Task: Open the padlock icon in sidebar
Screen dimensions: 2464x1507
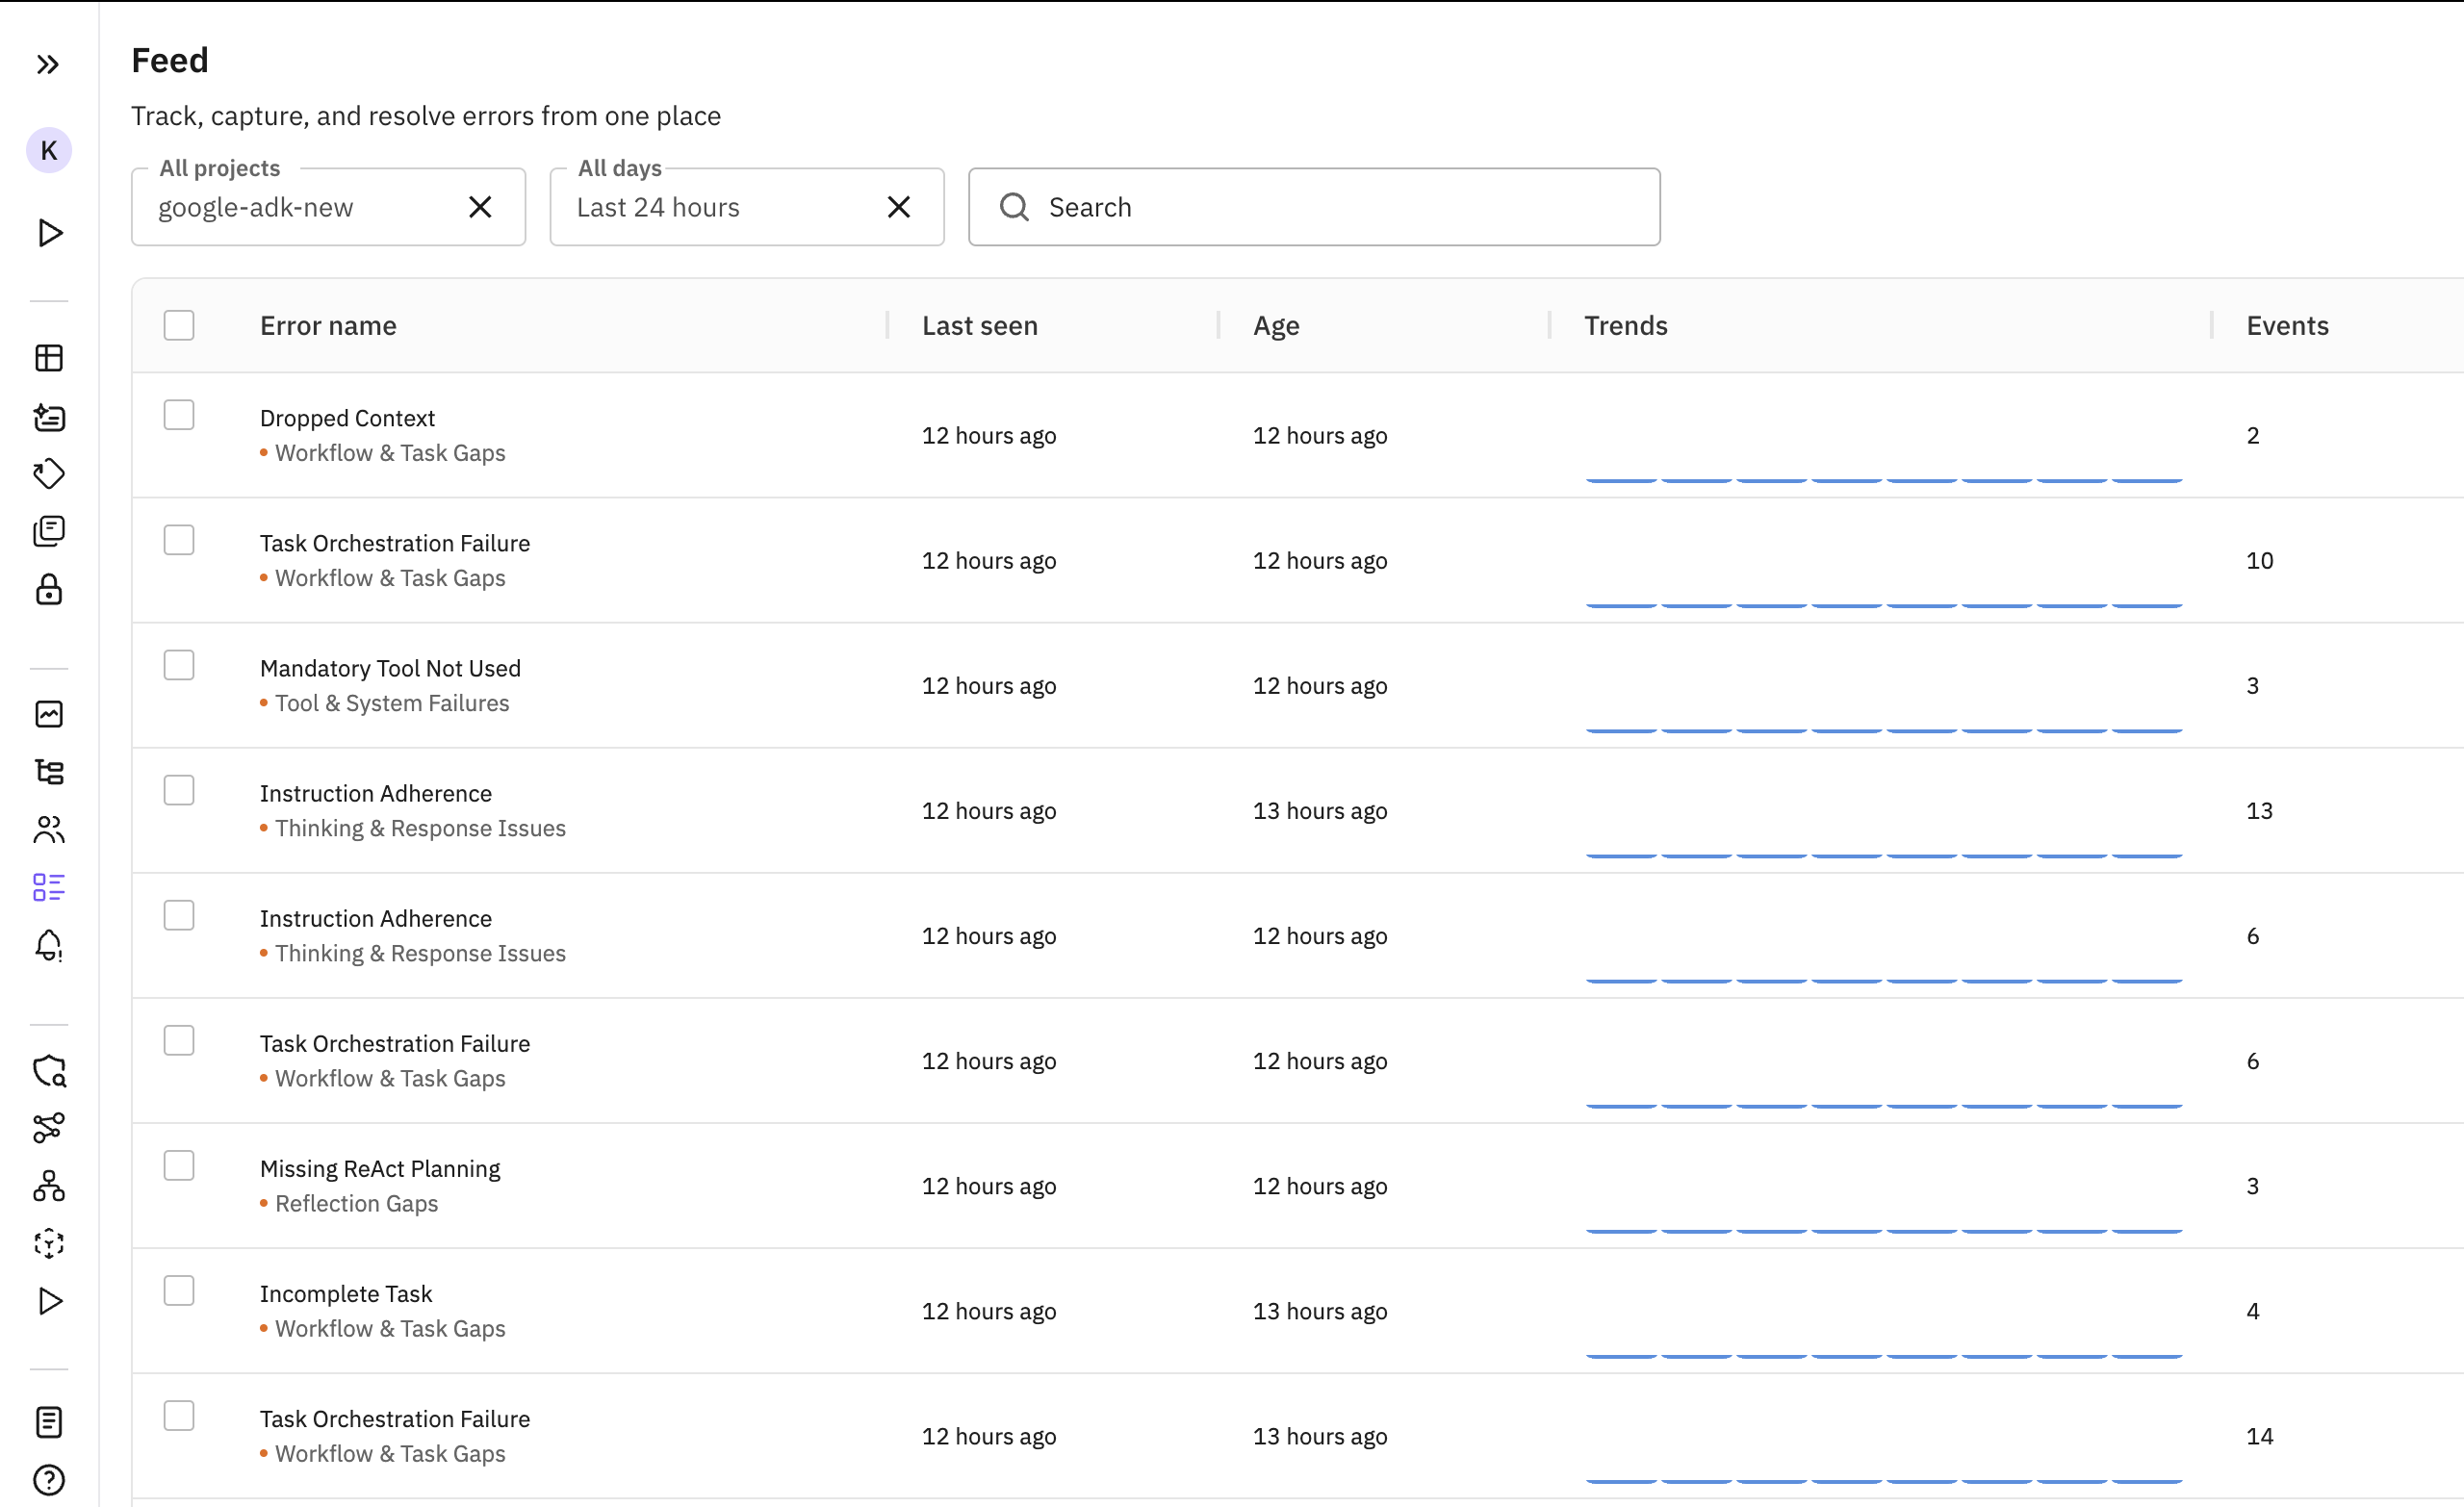Action: click(x=49, y=590)
